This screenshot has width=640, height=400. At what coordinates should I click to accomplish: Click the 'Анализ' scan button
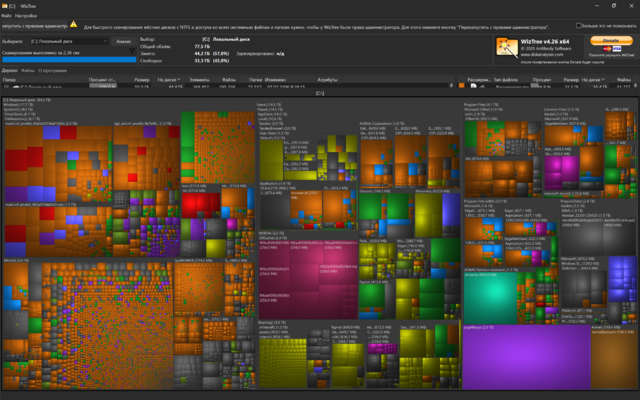[123, 41]
